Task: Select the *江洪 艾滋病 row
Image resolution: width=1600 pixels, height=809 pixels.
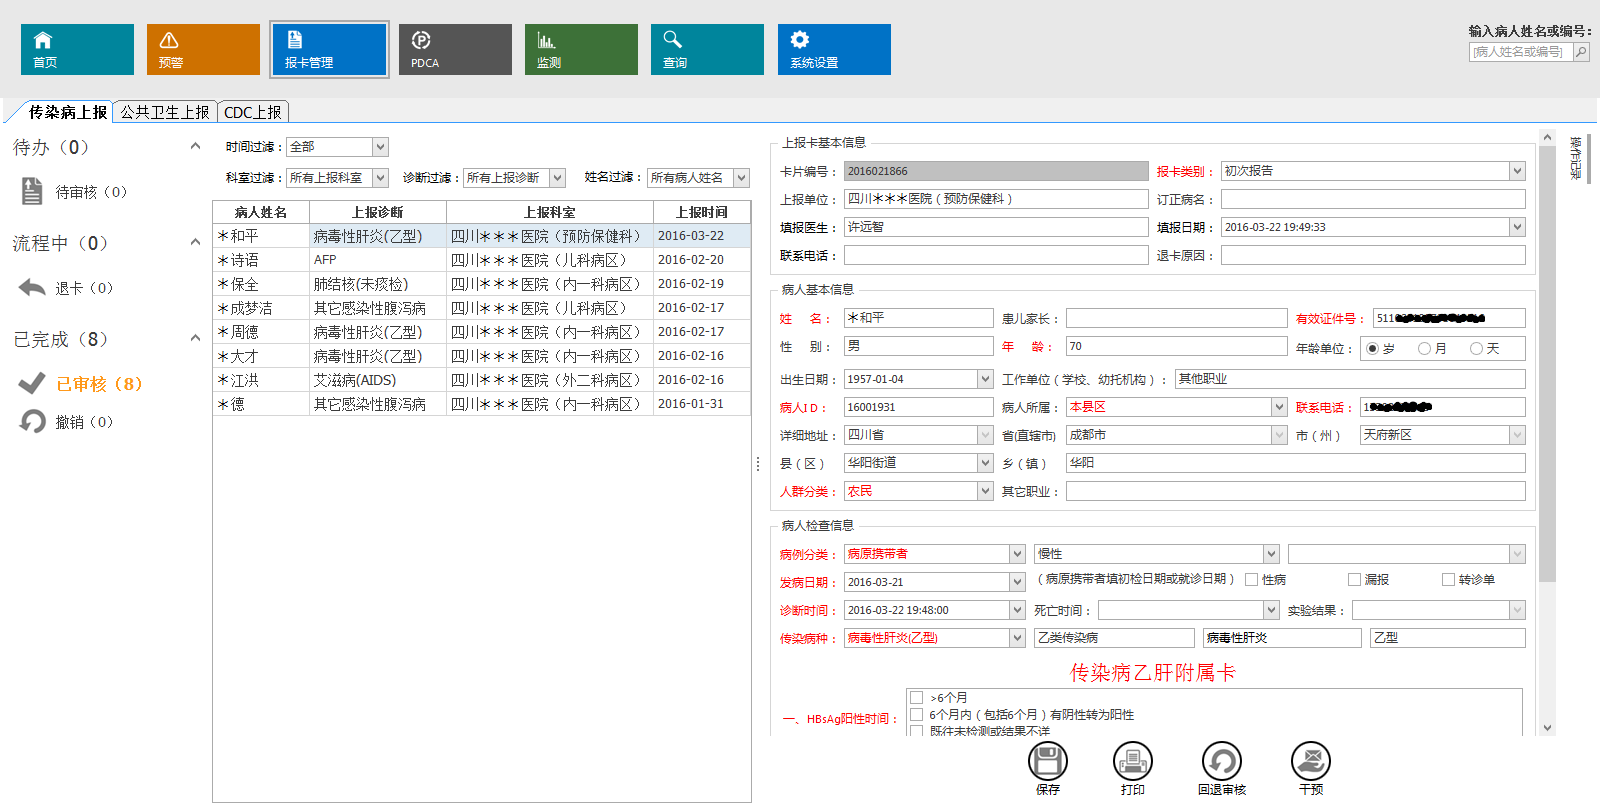Action: pos(482,380)
